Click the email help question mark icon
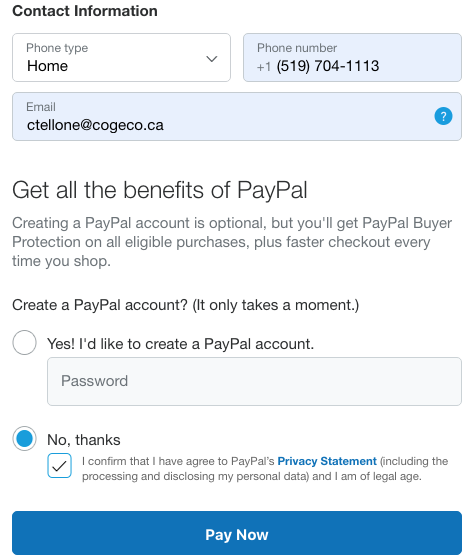 443,116
